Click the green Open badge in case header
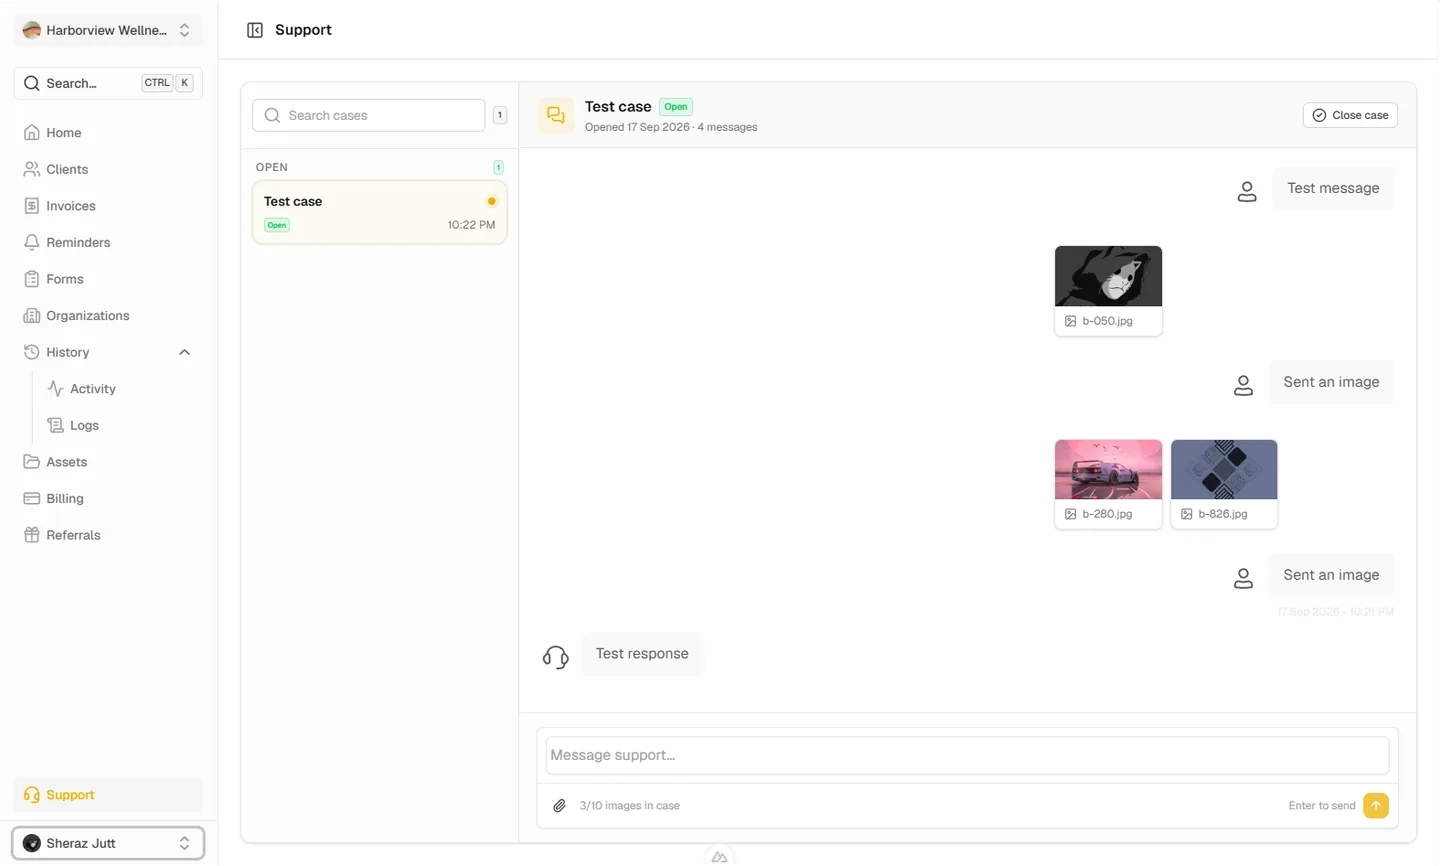This screenshot has width=1440, height=866. pyautogui.click(x=676, y=107)
